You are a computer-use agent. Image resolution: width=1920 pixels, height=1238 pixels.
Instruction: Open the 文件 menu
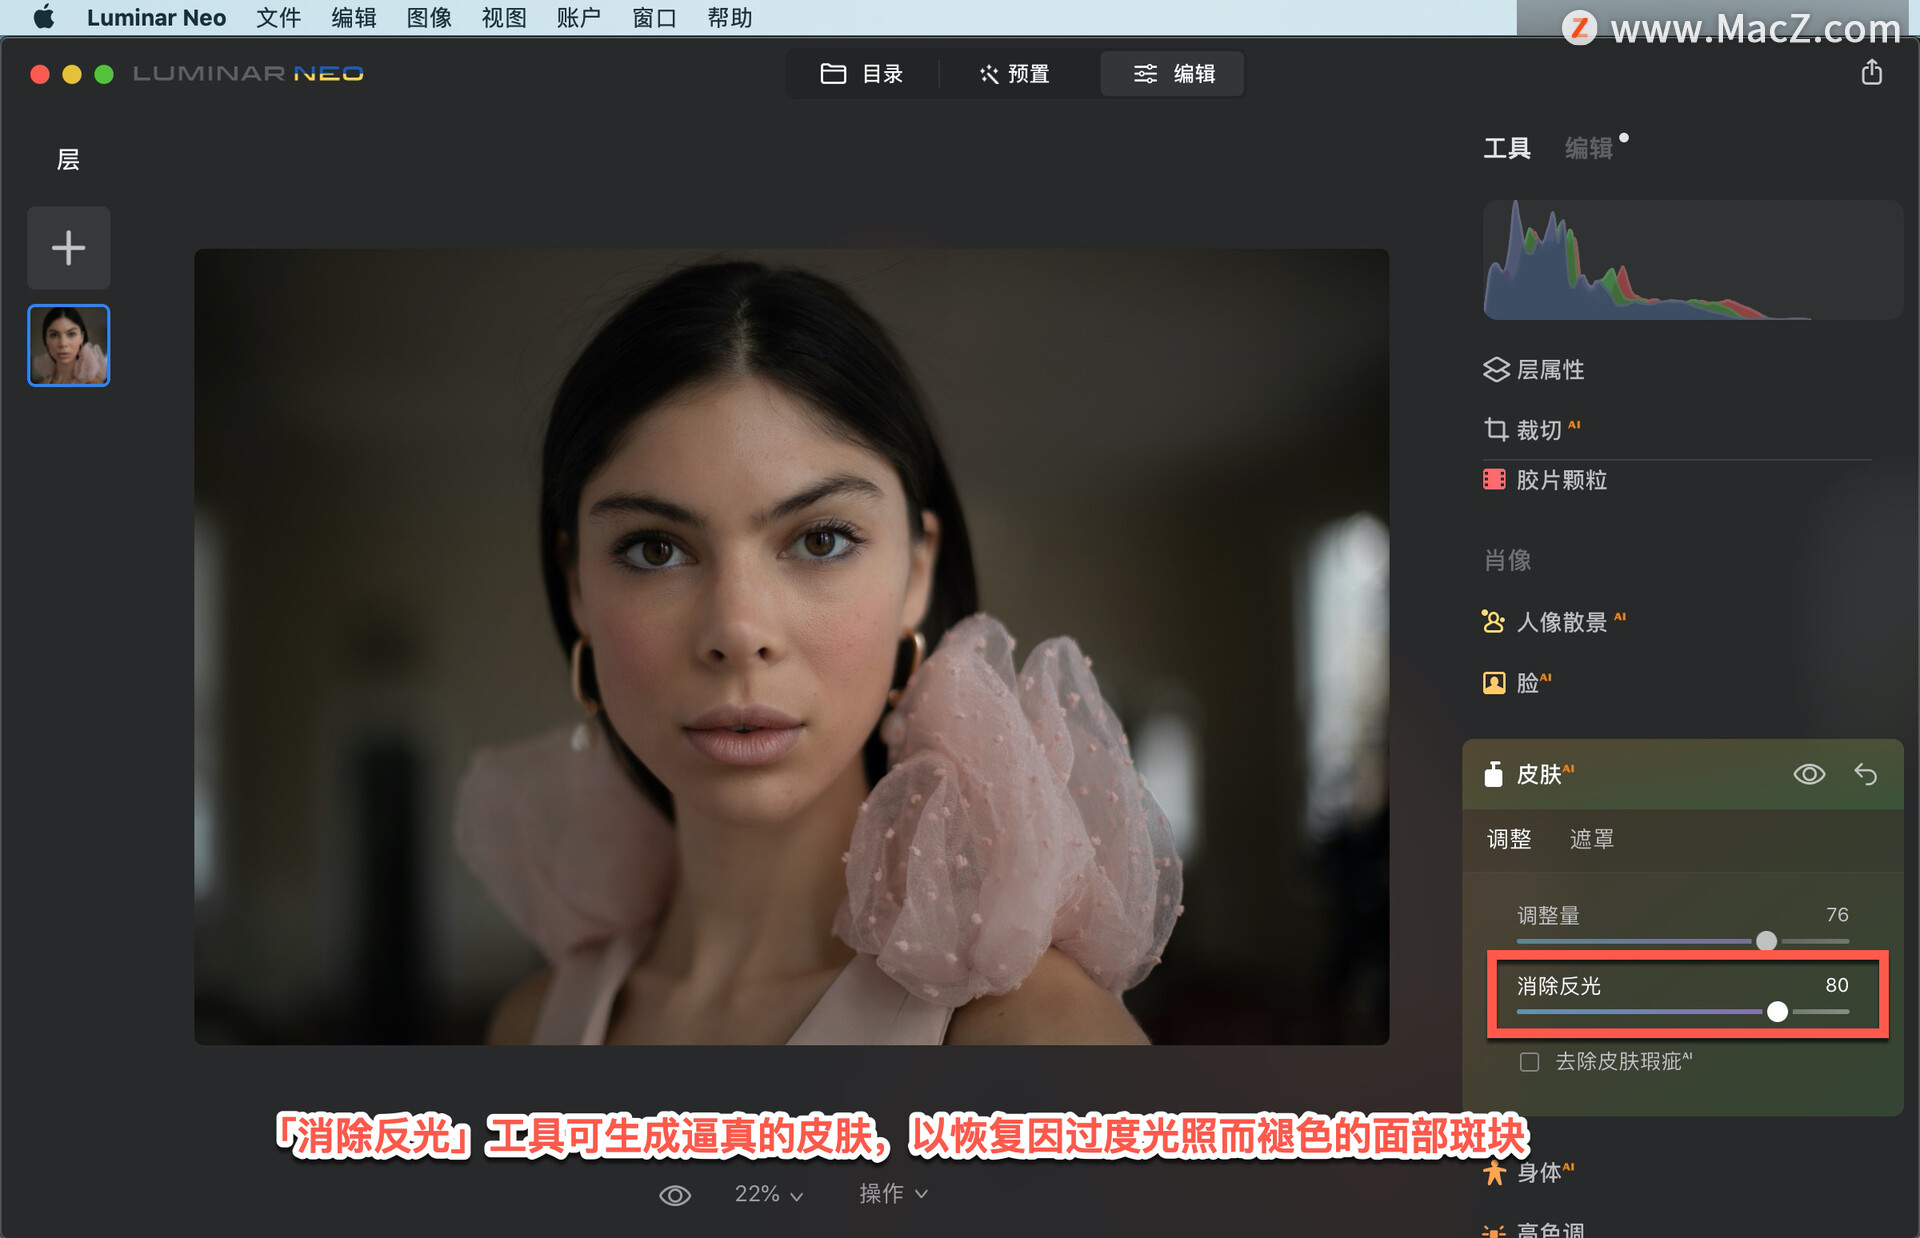278,17
